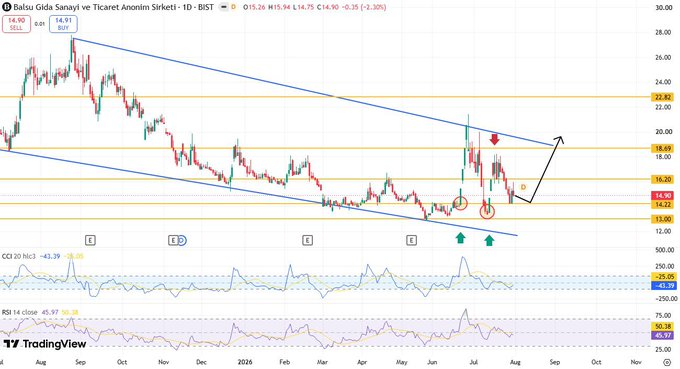Screen dimensions: 680x369
Task: Click the -0.35 (-2.30%) change value
Action: (363, 7)
